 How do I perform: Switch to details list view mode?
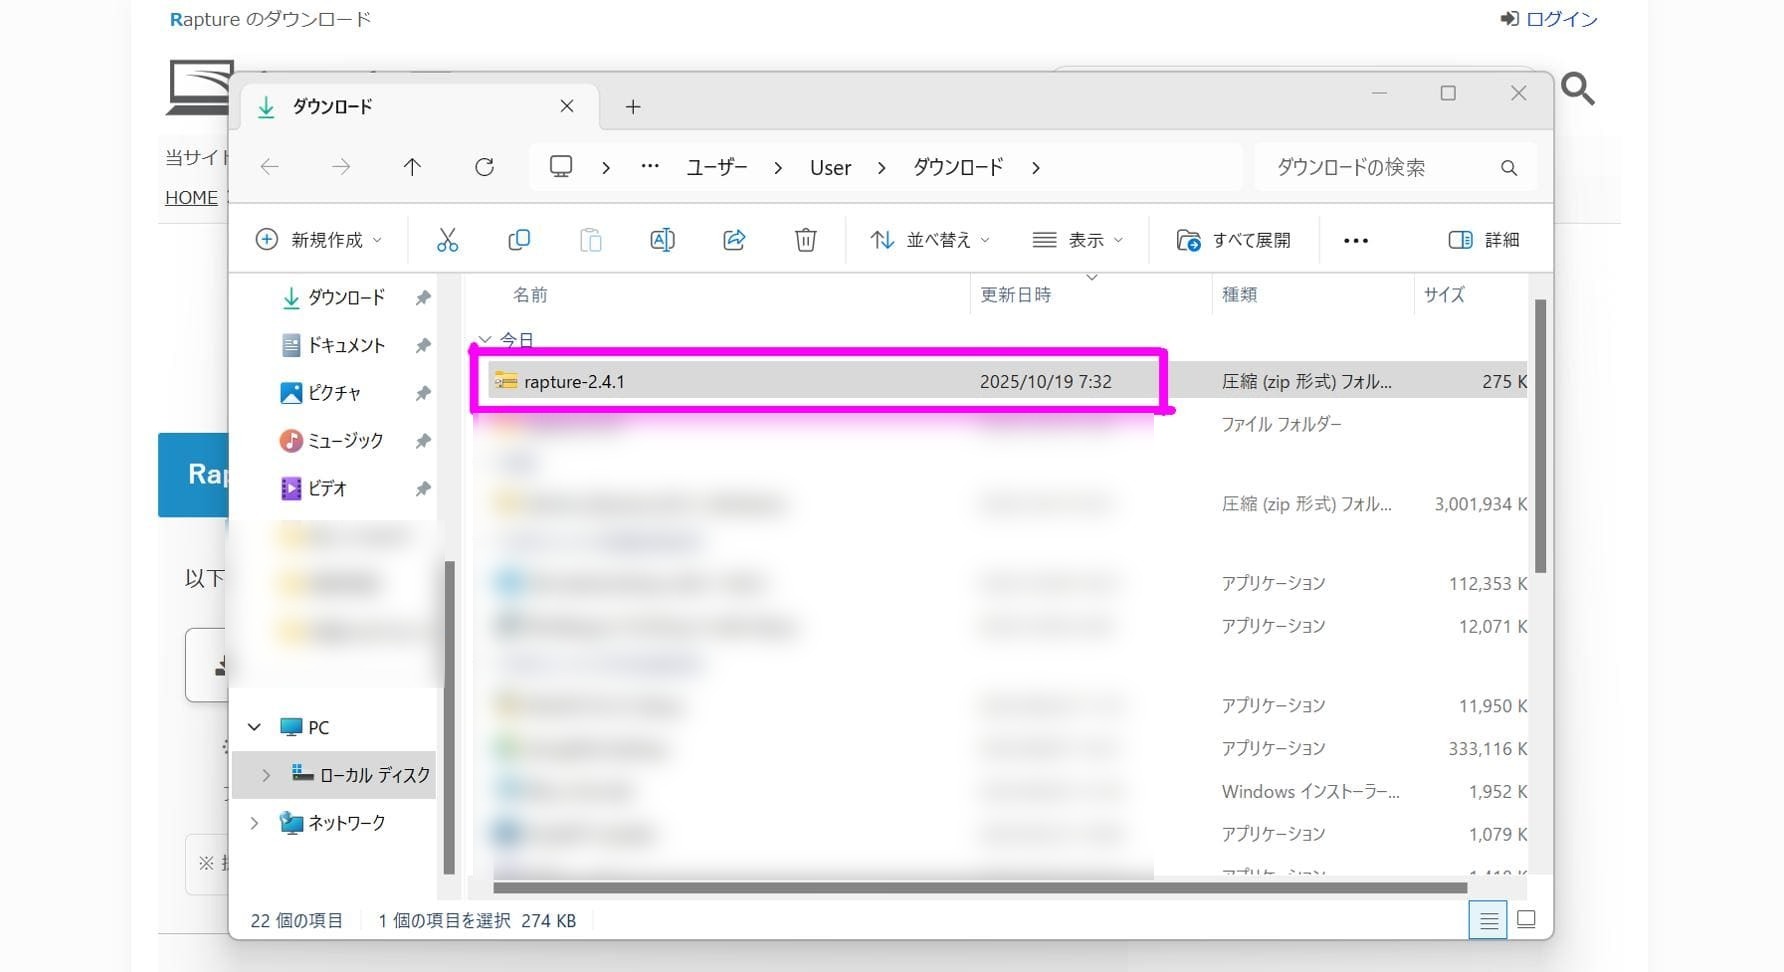click(x=1488, y=920)
